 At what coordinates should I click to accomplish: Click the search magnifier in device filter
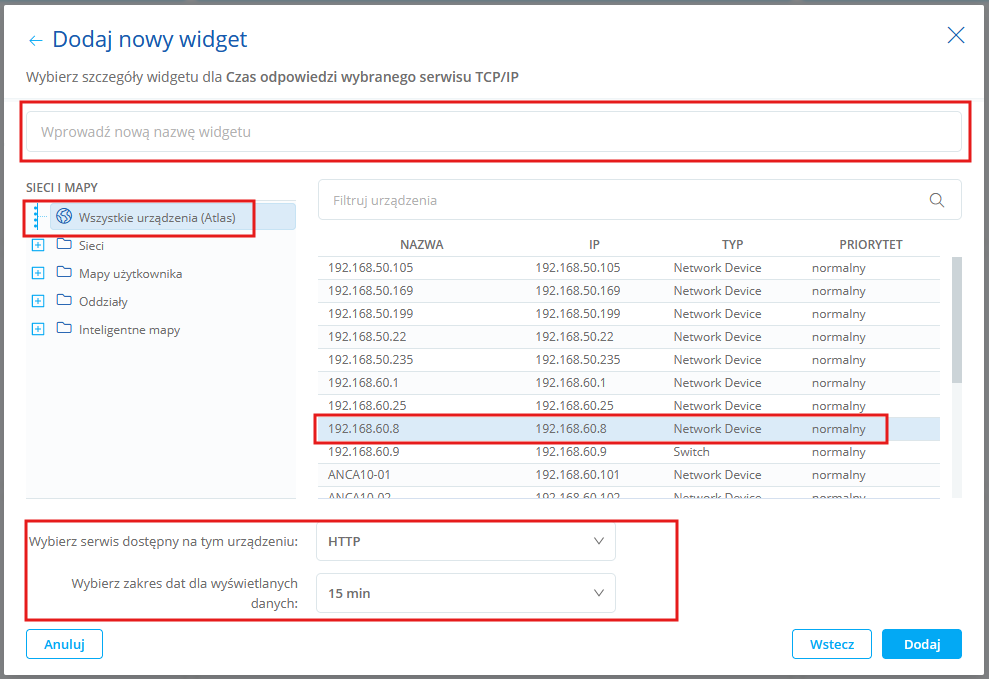point(936,200)
